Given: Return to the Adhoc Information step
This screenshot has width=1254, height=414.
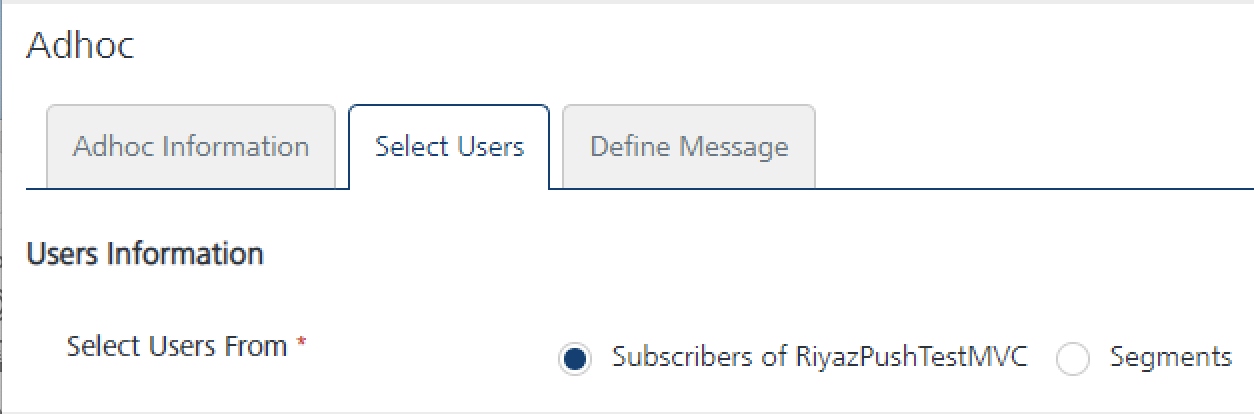Looking at the screenshot, I should tap(191, 147).
